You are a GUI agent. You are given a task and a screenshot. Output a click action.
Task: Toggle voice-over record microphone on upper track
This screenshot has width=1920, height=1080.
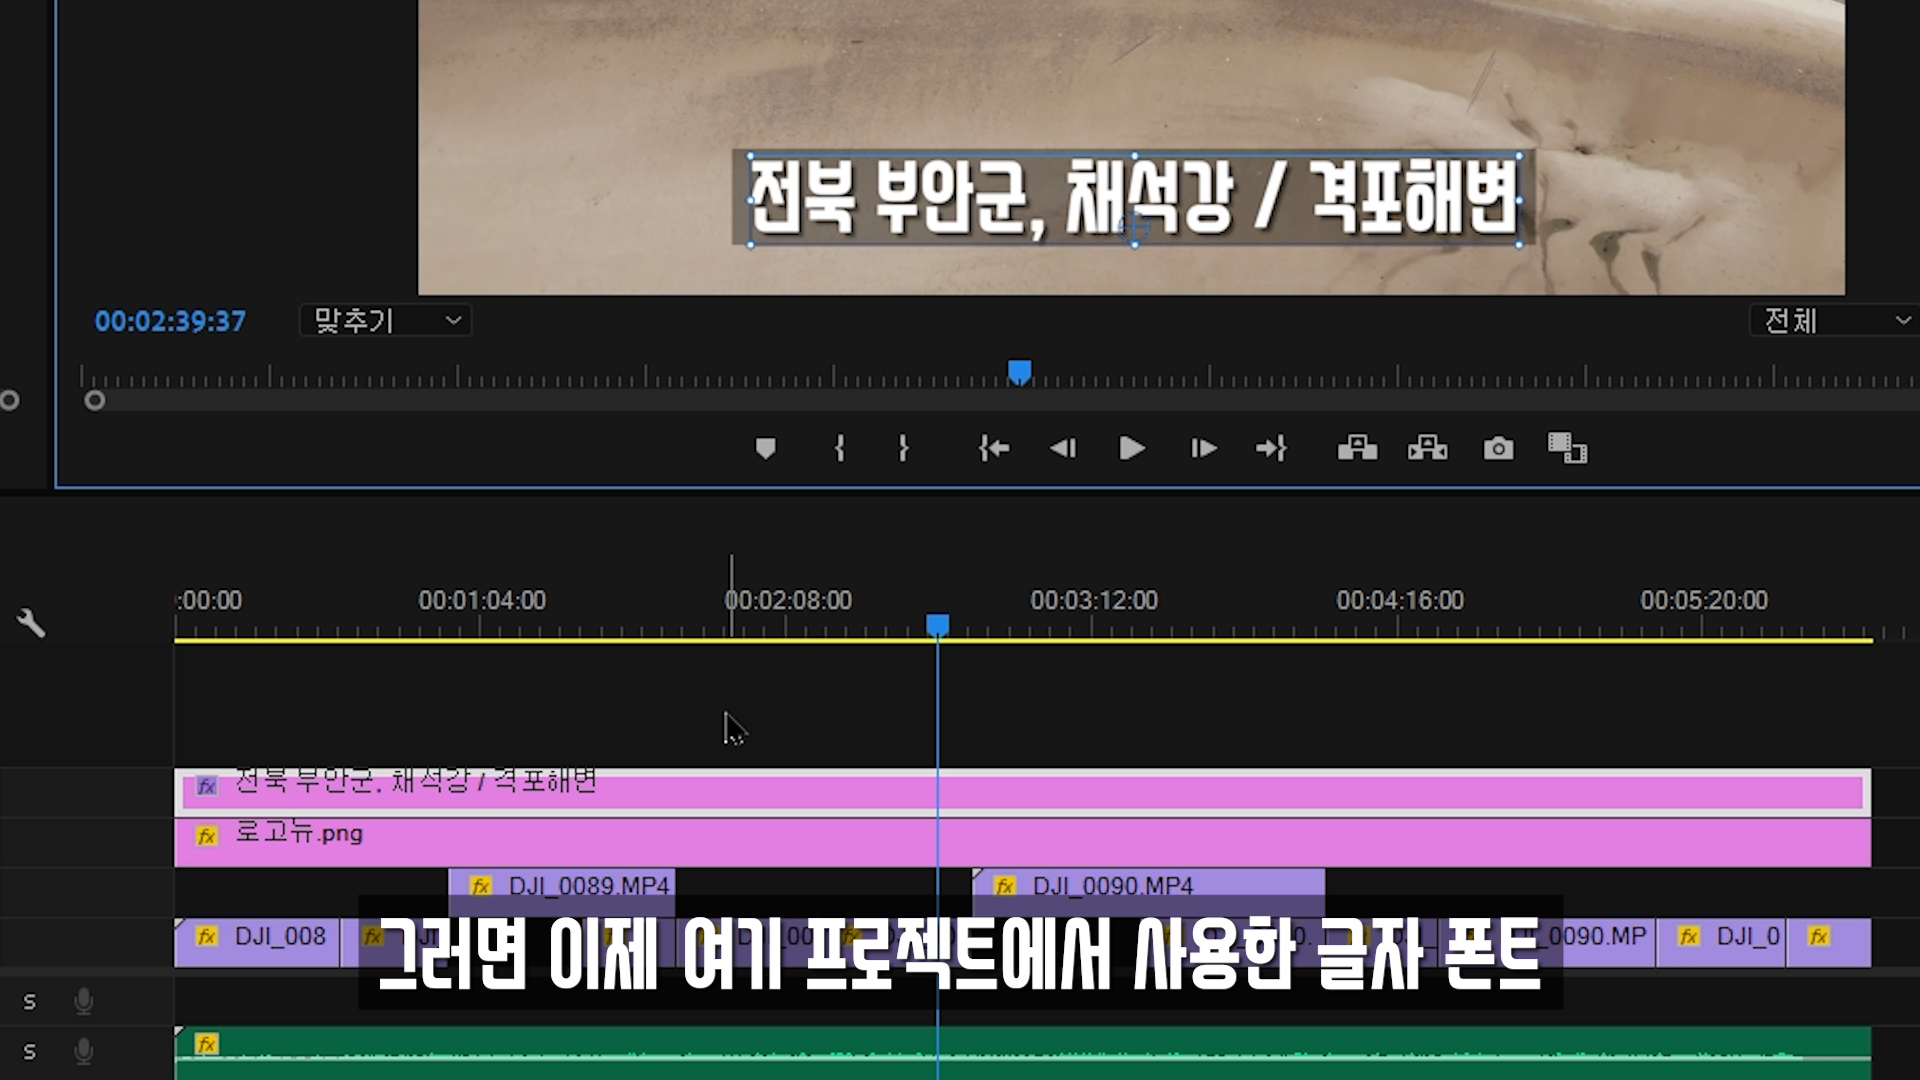(x=84, y=1001)
